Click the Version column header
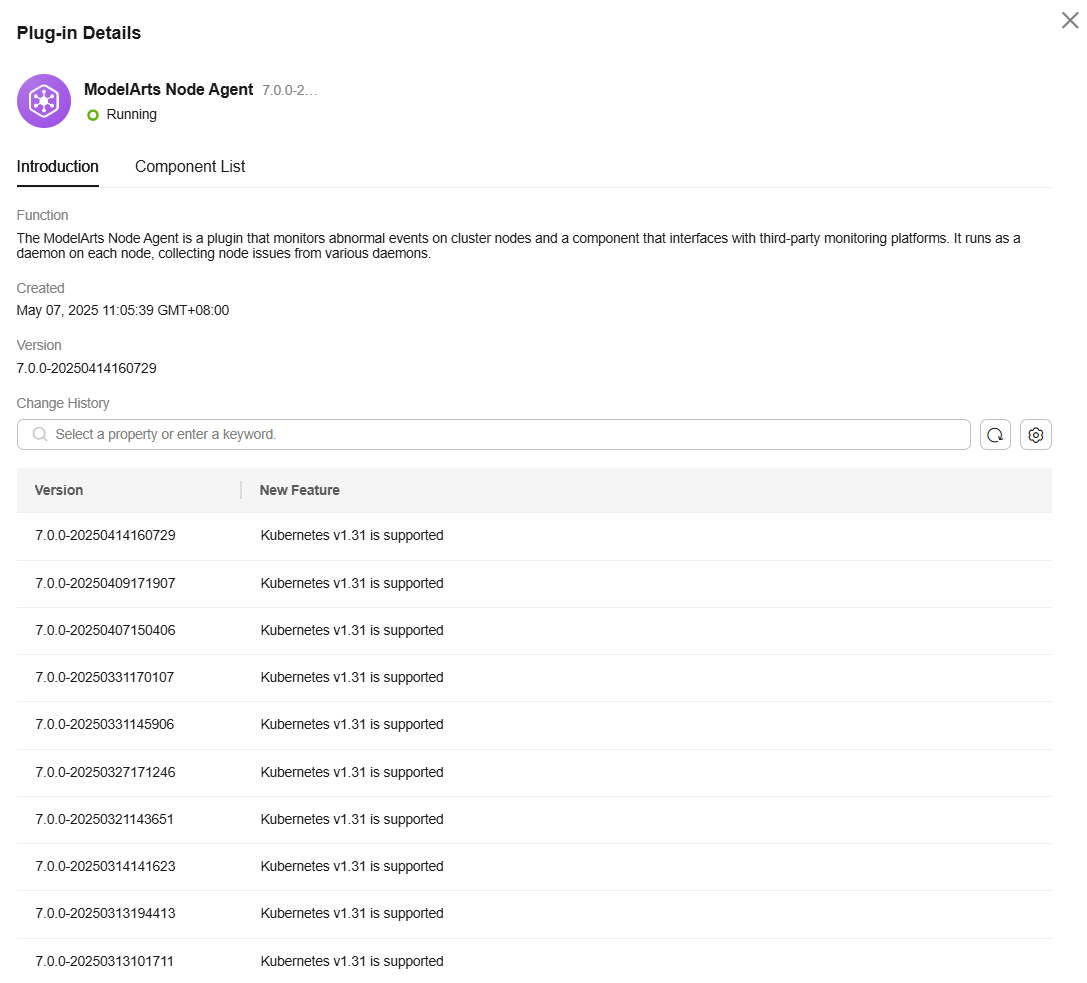Image resolution: width=1087 pixels, height=983 pixels. (x=59, y=490)
